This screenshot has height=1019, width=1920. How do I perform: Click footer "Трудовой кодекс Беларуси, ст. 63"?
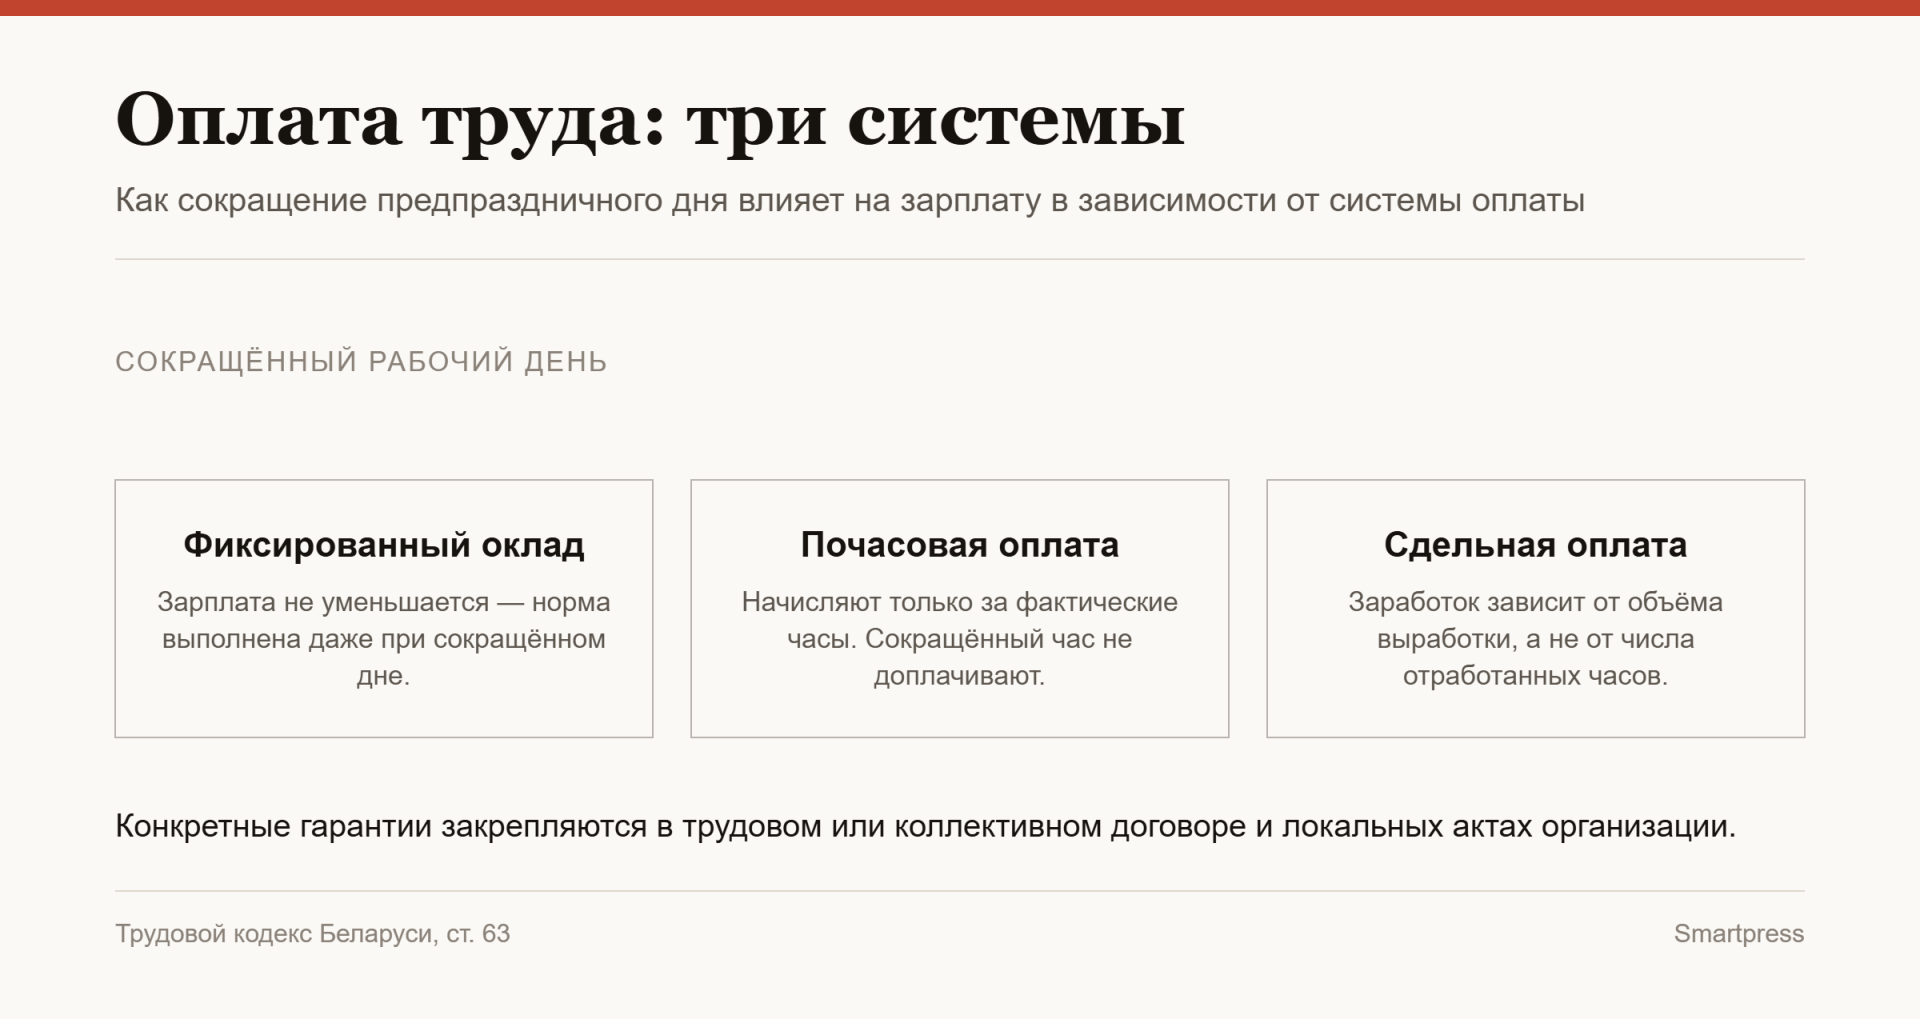[313, 934]
